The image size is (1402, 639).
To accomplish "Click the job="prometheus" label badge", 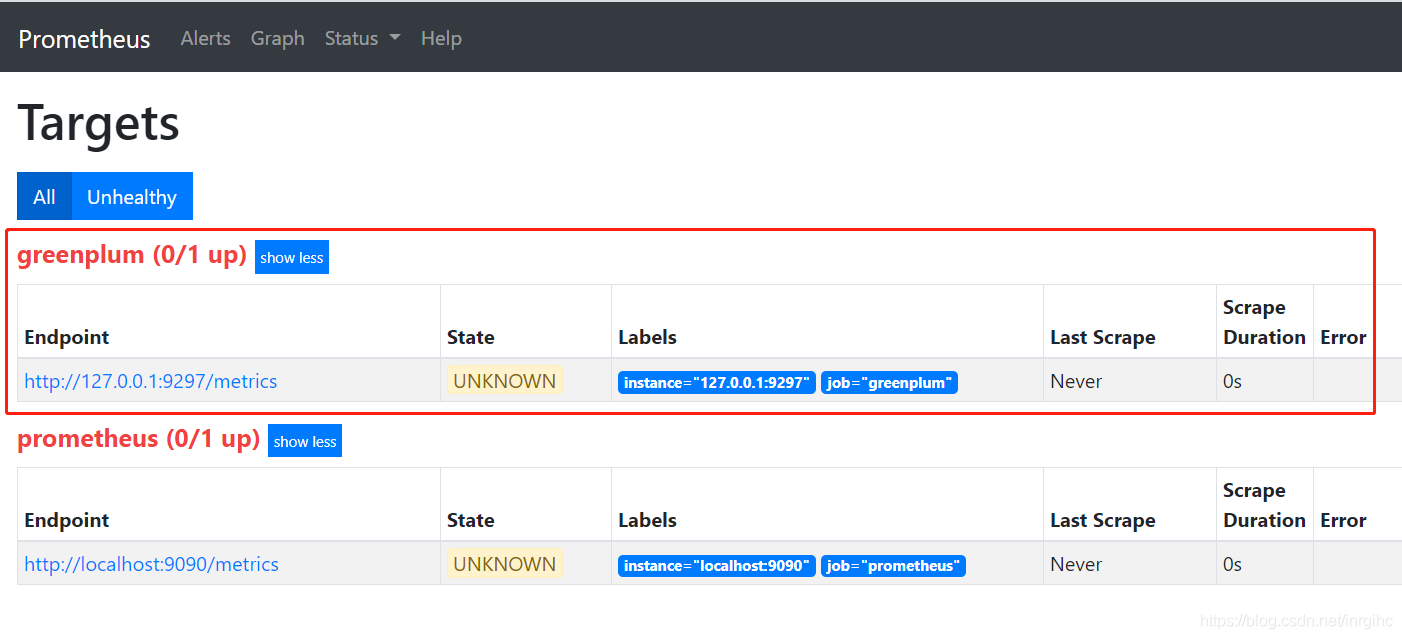I will 893,566.
